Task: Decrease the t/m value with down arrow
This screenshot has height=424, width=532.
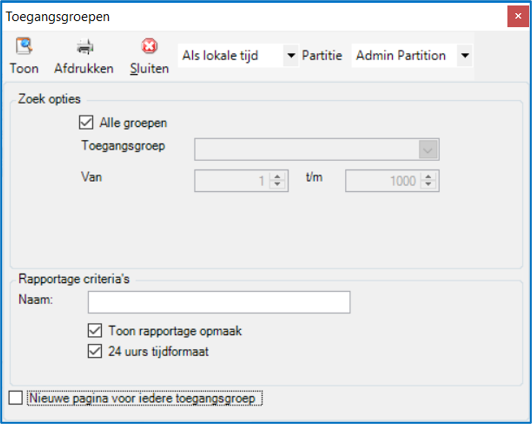Action: [428, 184]
